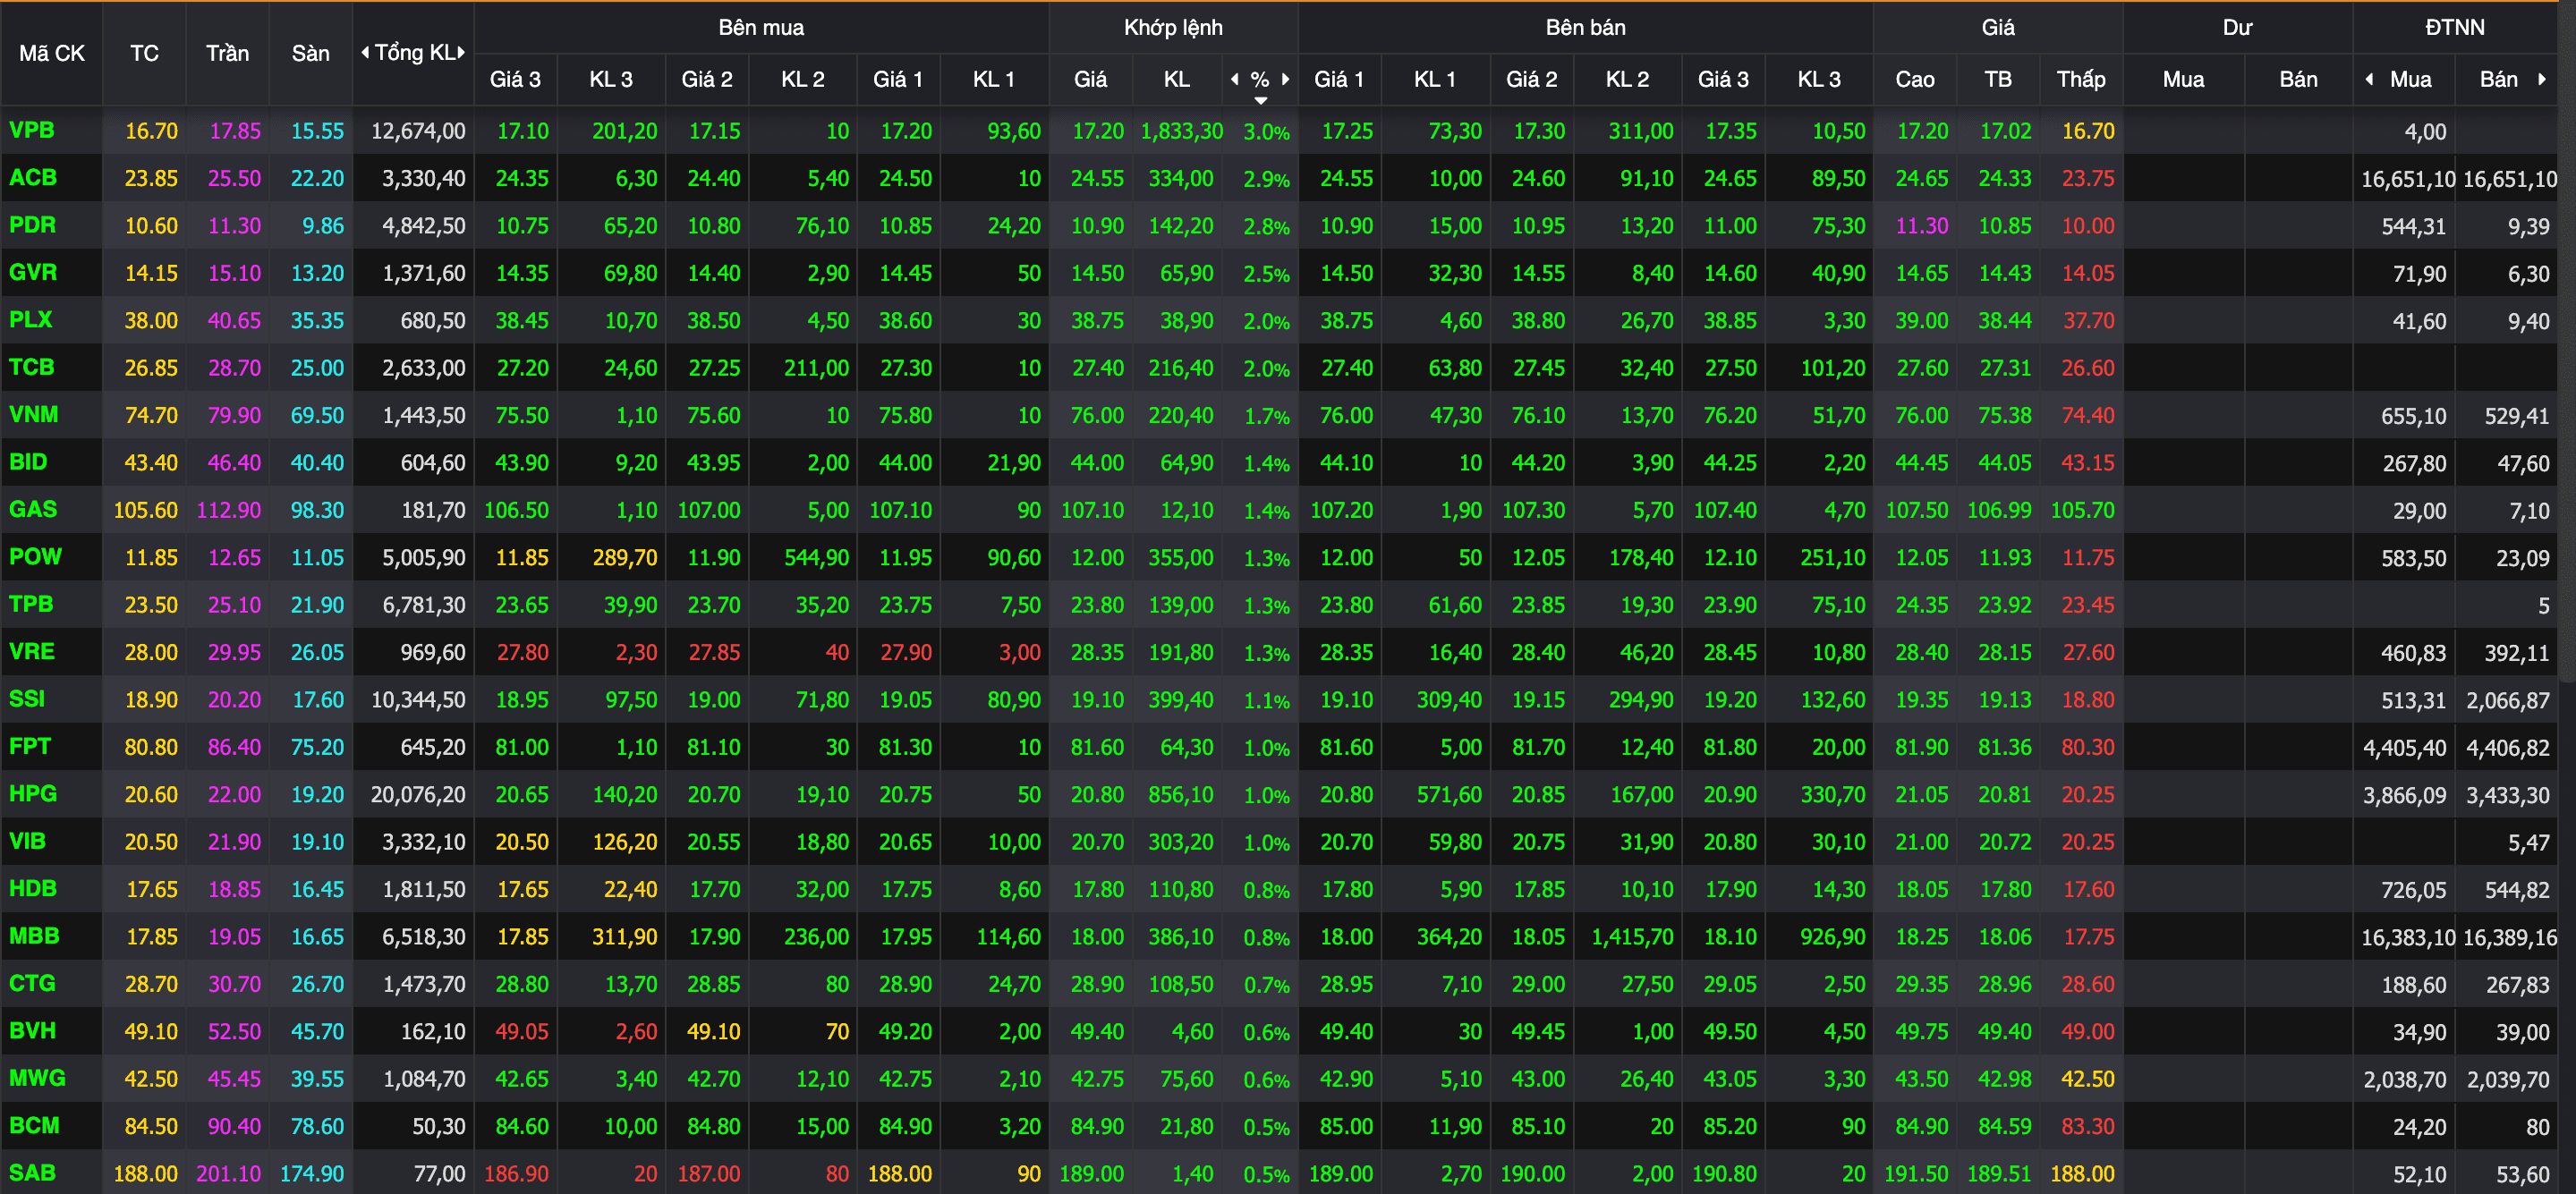2576x1194 pixels.
Task: Click BVH bid price 49.05
Action: 523,1032
